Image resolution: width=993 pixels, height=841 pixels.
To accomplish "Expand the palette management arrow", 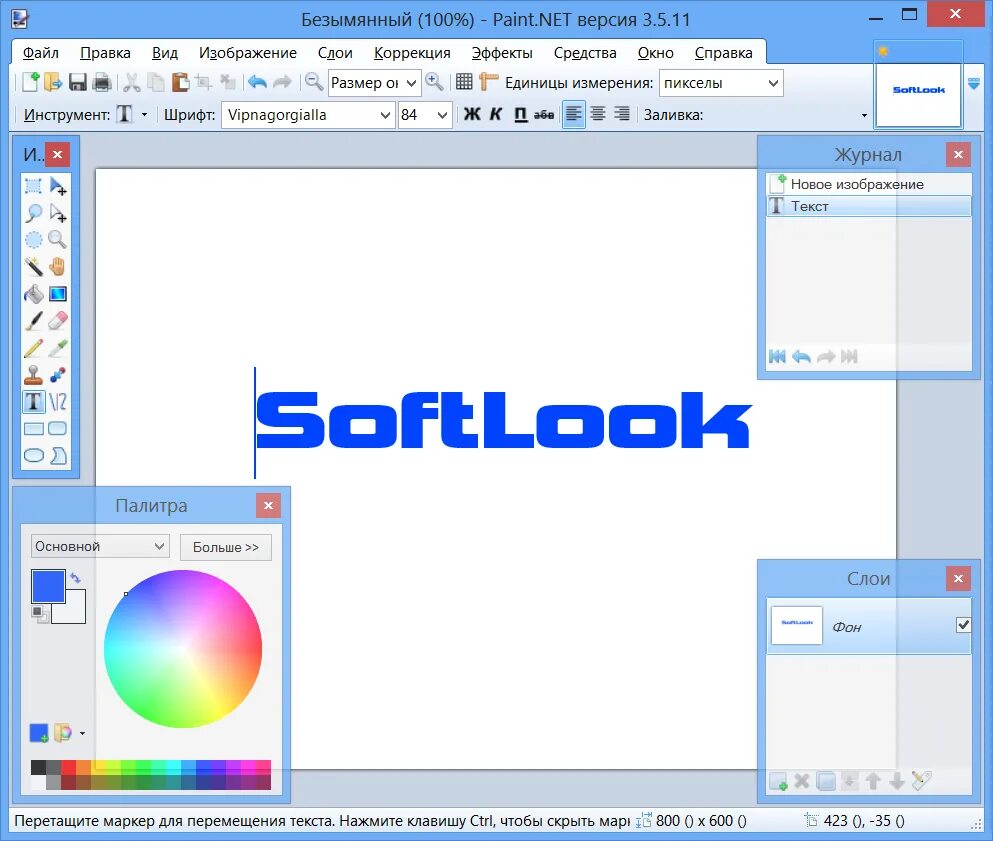I will click(82, 733).
